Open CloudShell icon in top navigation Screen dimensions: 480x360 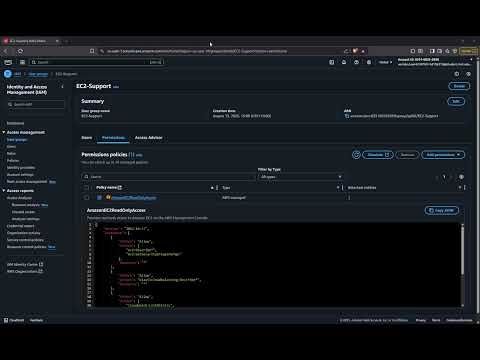pyautogui.click(x=331, y=62)
